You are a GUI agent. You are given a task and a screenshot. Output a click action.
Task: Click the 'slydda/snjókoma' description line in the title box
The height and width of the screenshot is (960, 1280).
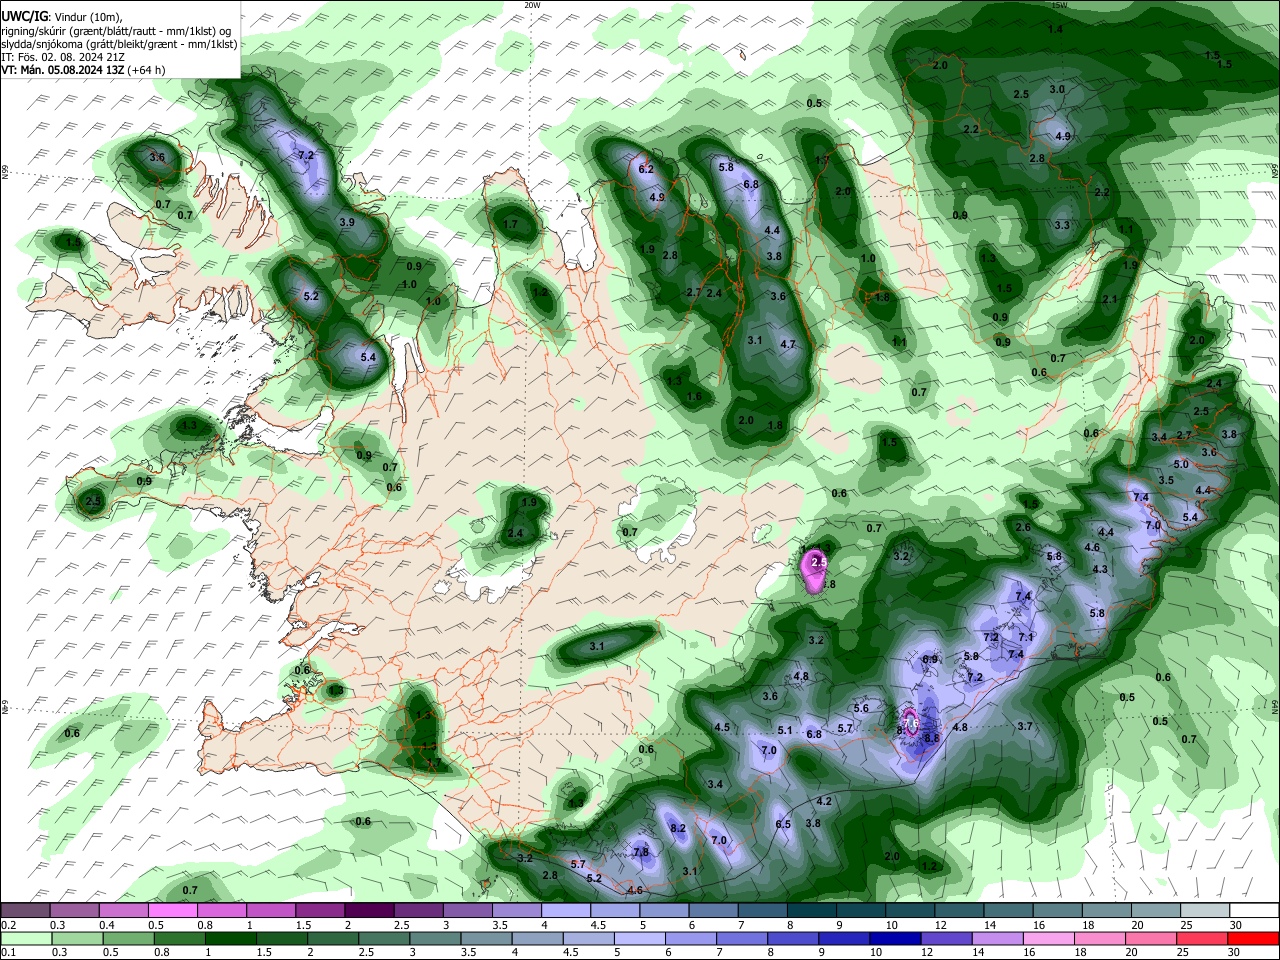point(119,44)
